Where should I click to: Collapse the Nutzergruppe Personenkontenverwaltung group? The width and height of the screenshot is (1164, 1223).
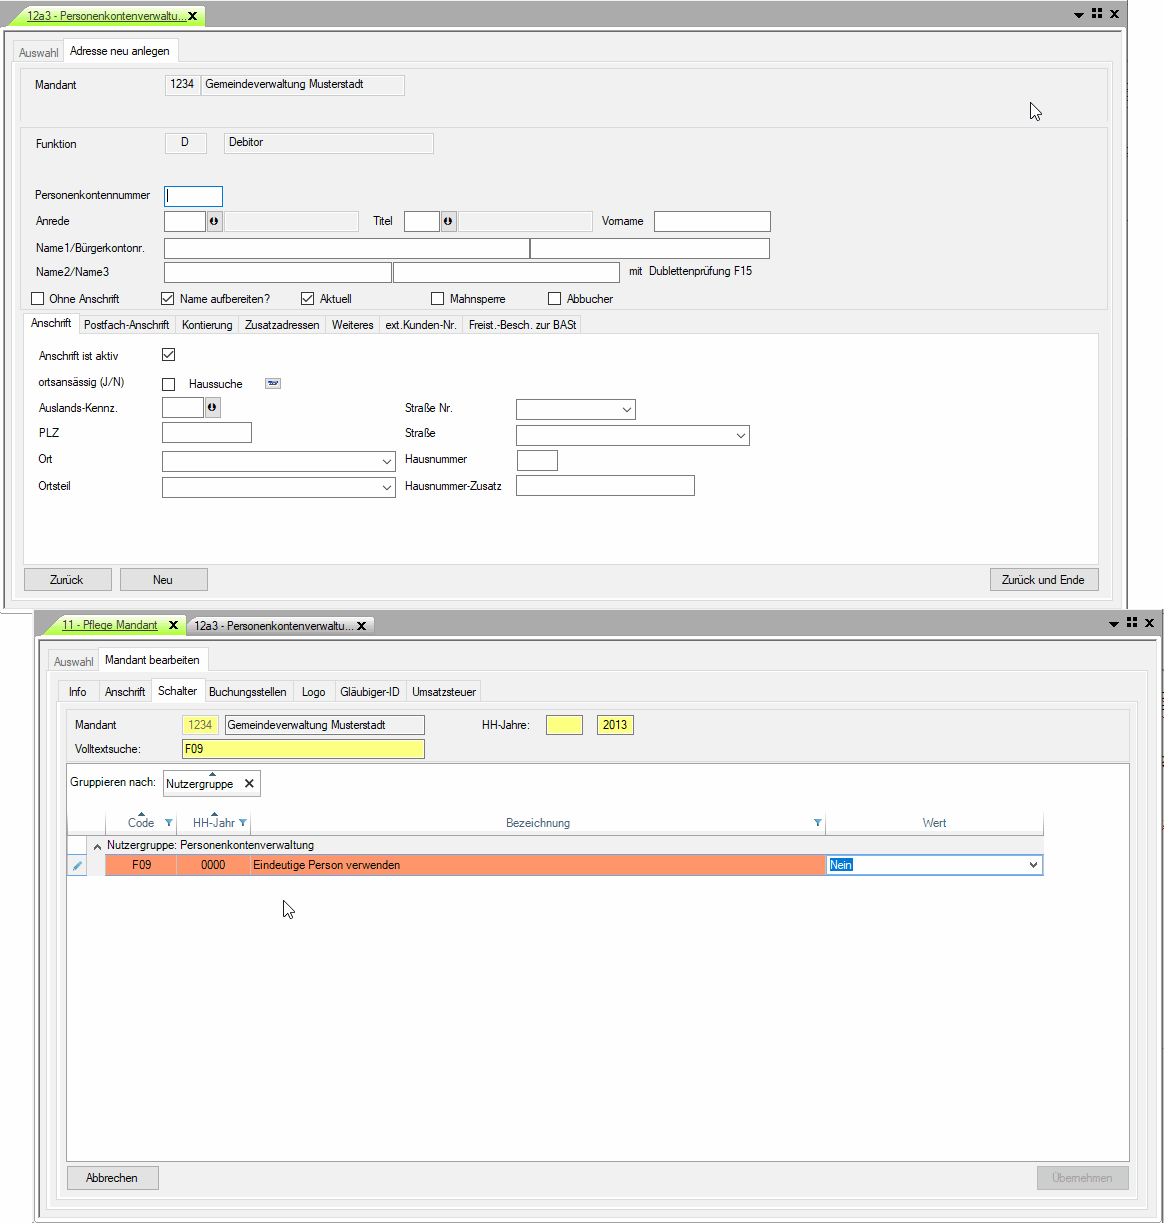click(97, 846)
